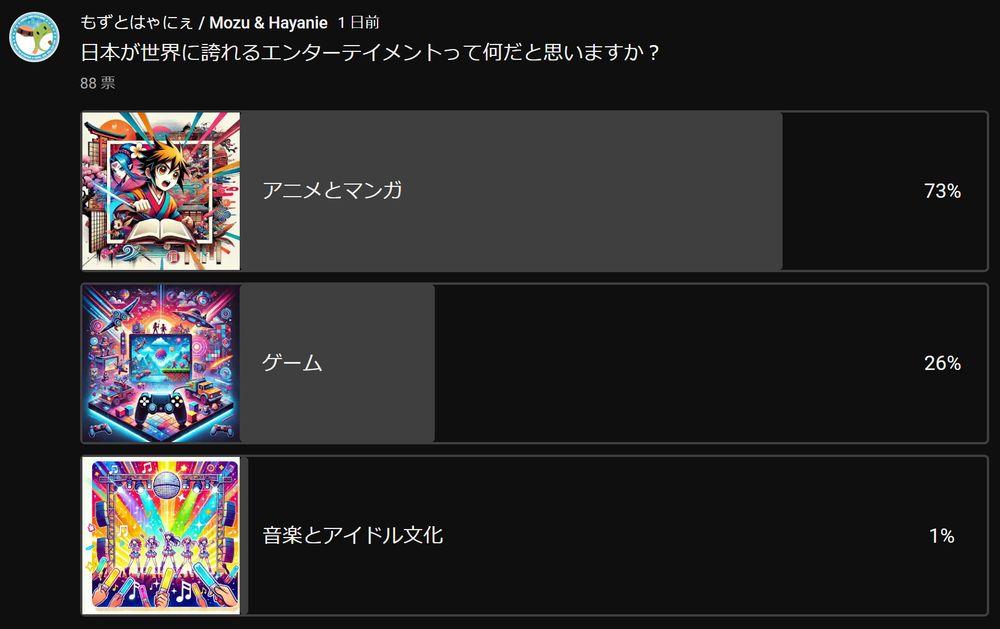Viewport: 1000px width, 629px height.
Task: Click the 73% result percentage
Action: coord(943,191)
